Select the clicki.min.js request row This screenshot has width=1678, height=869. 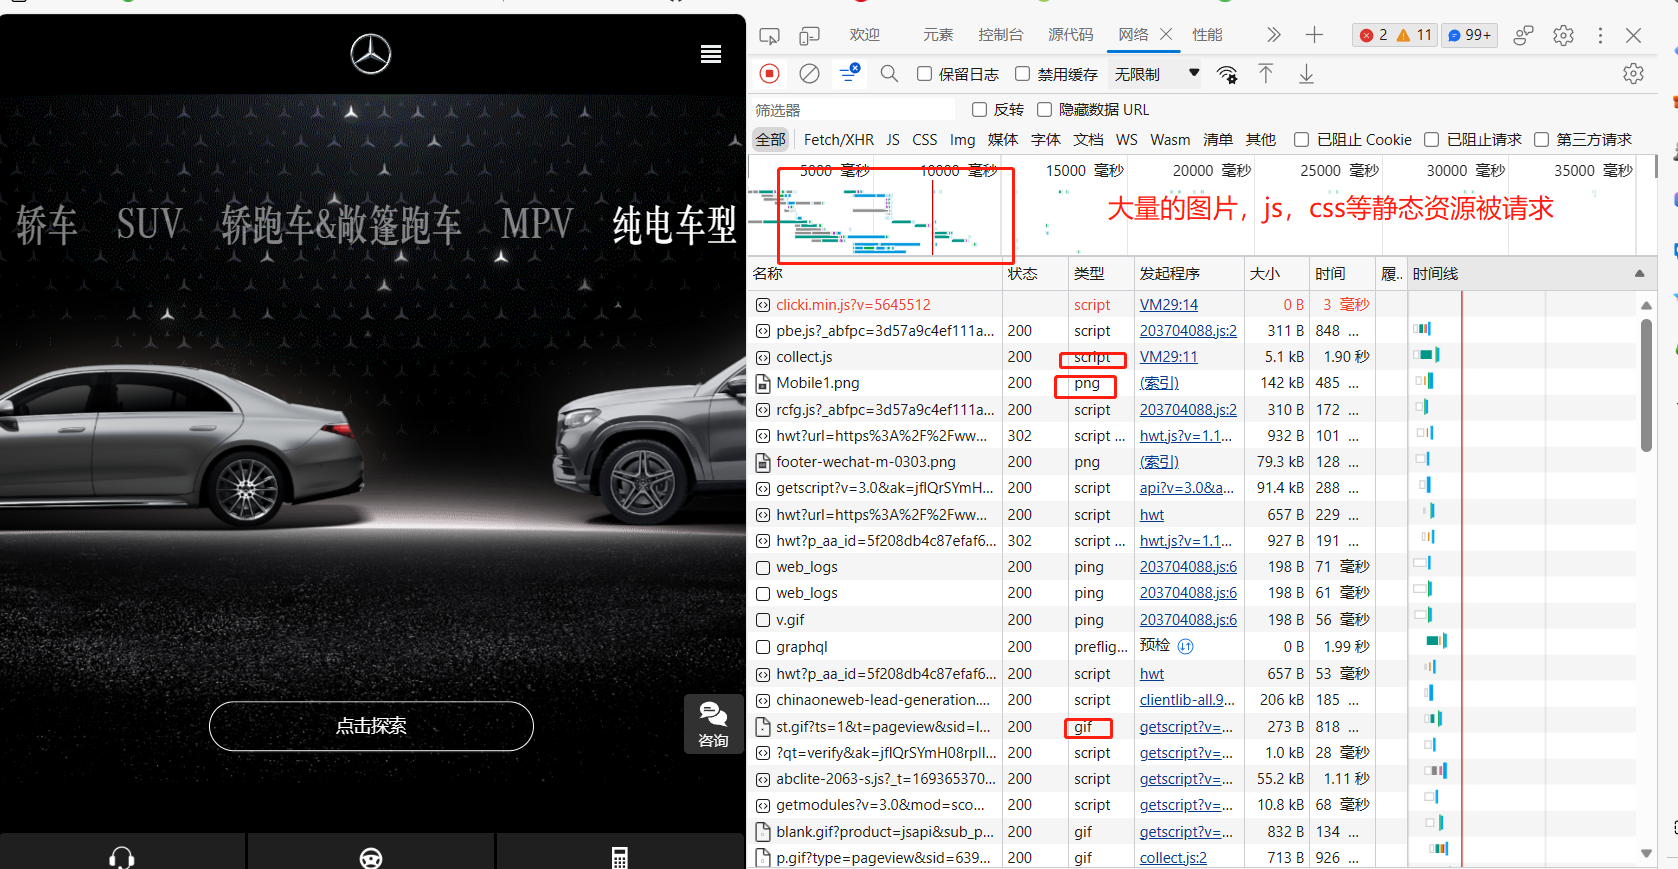point(1077,305)
